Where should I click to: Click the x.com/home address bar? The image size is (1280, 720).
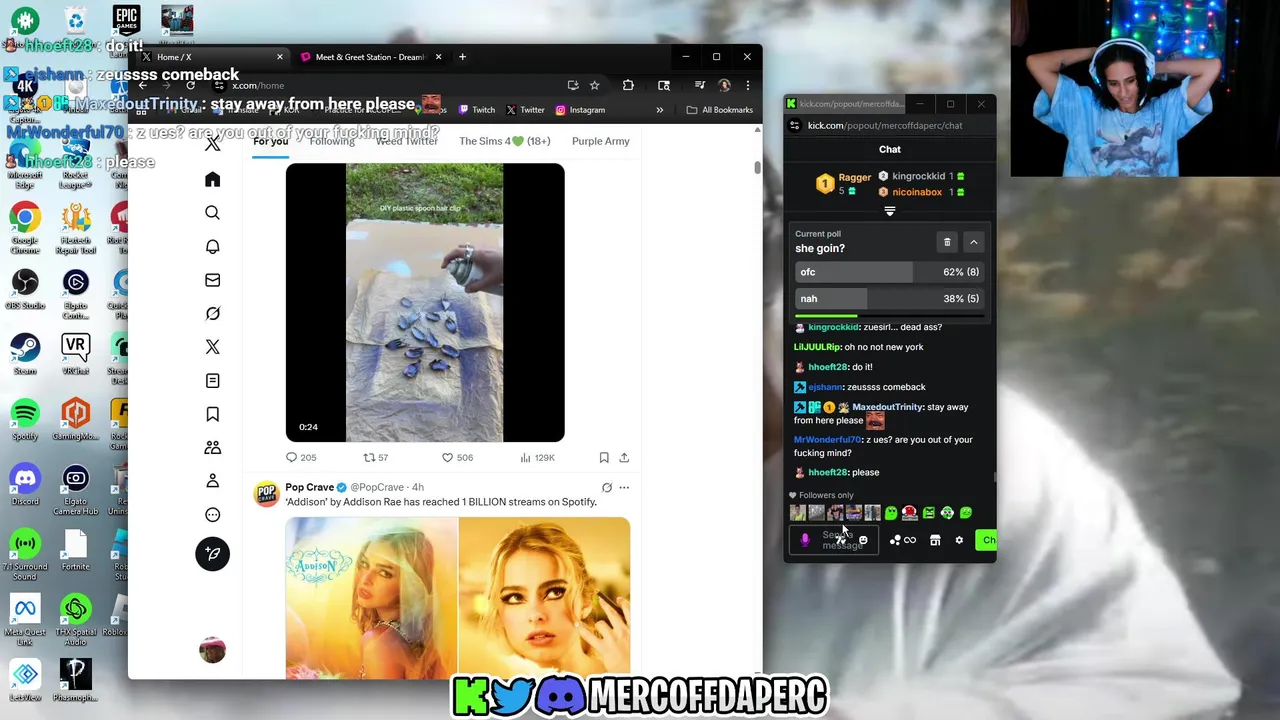point(390,85)
